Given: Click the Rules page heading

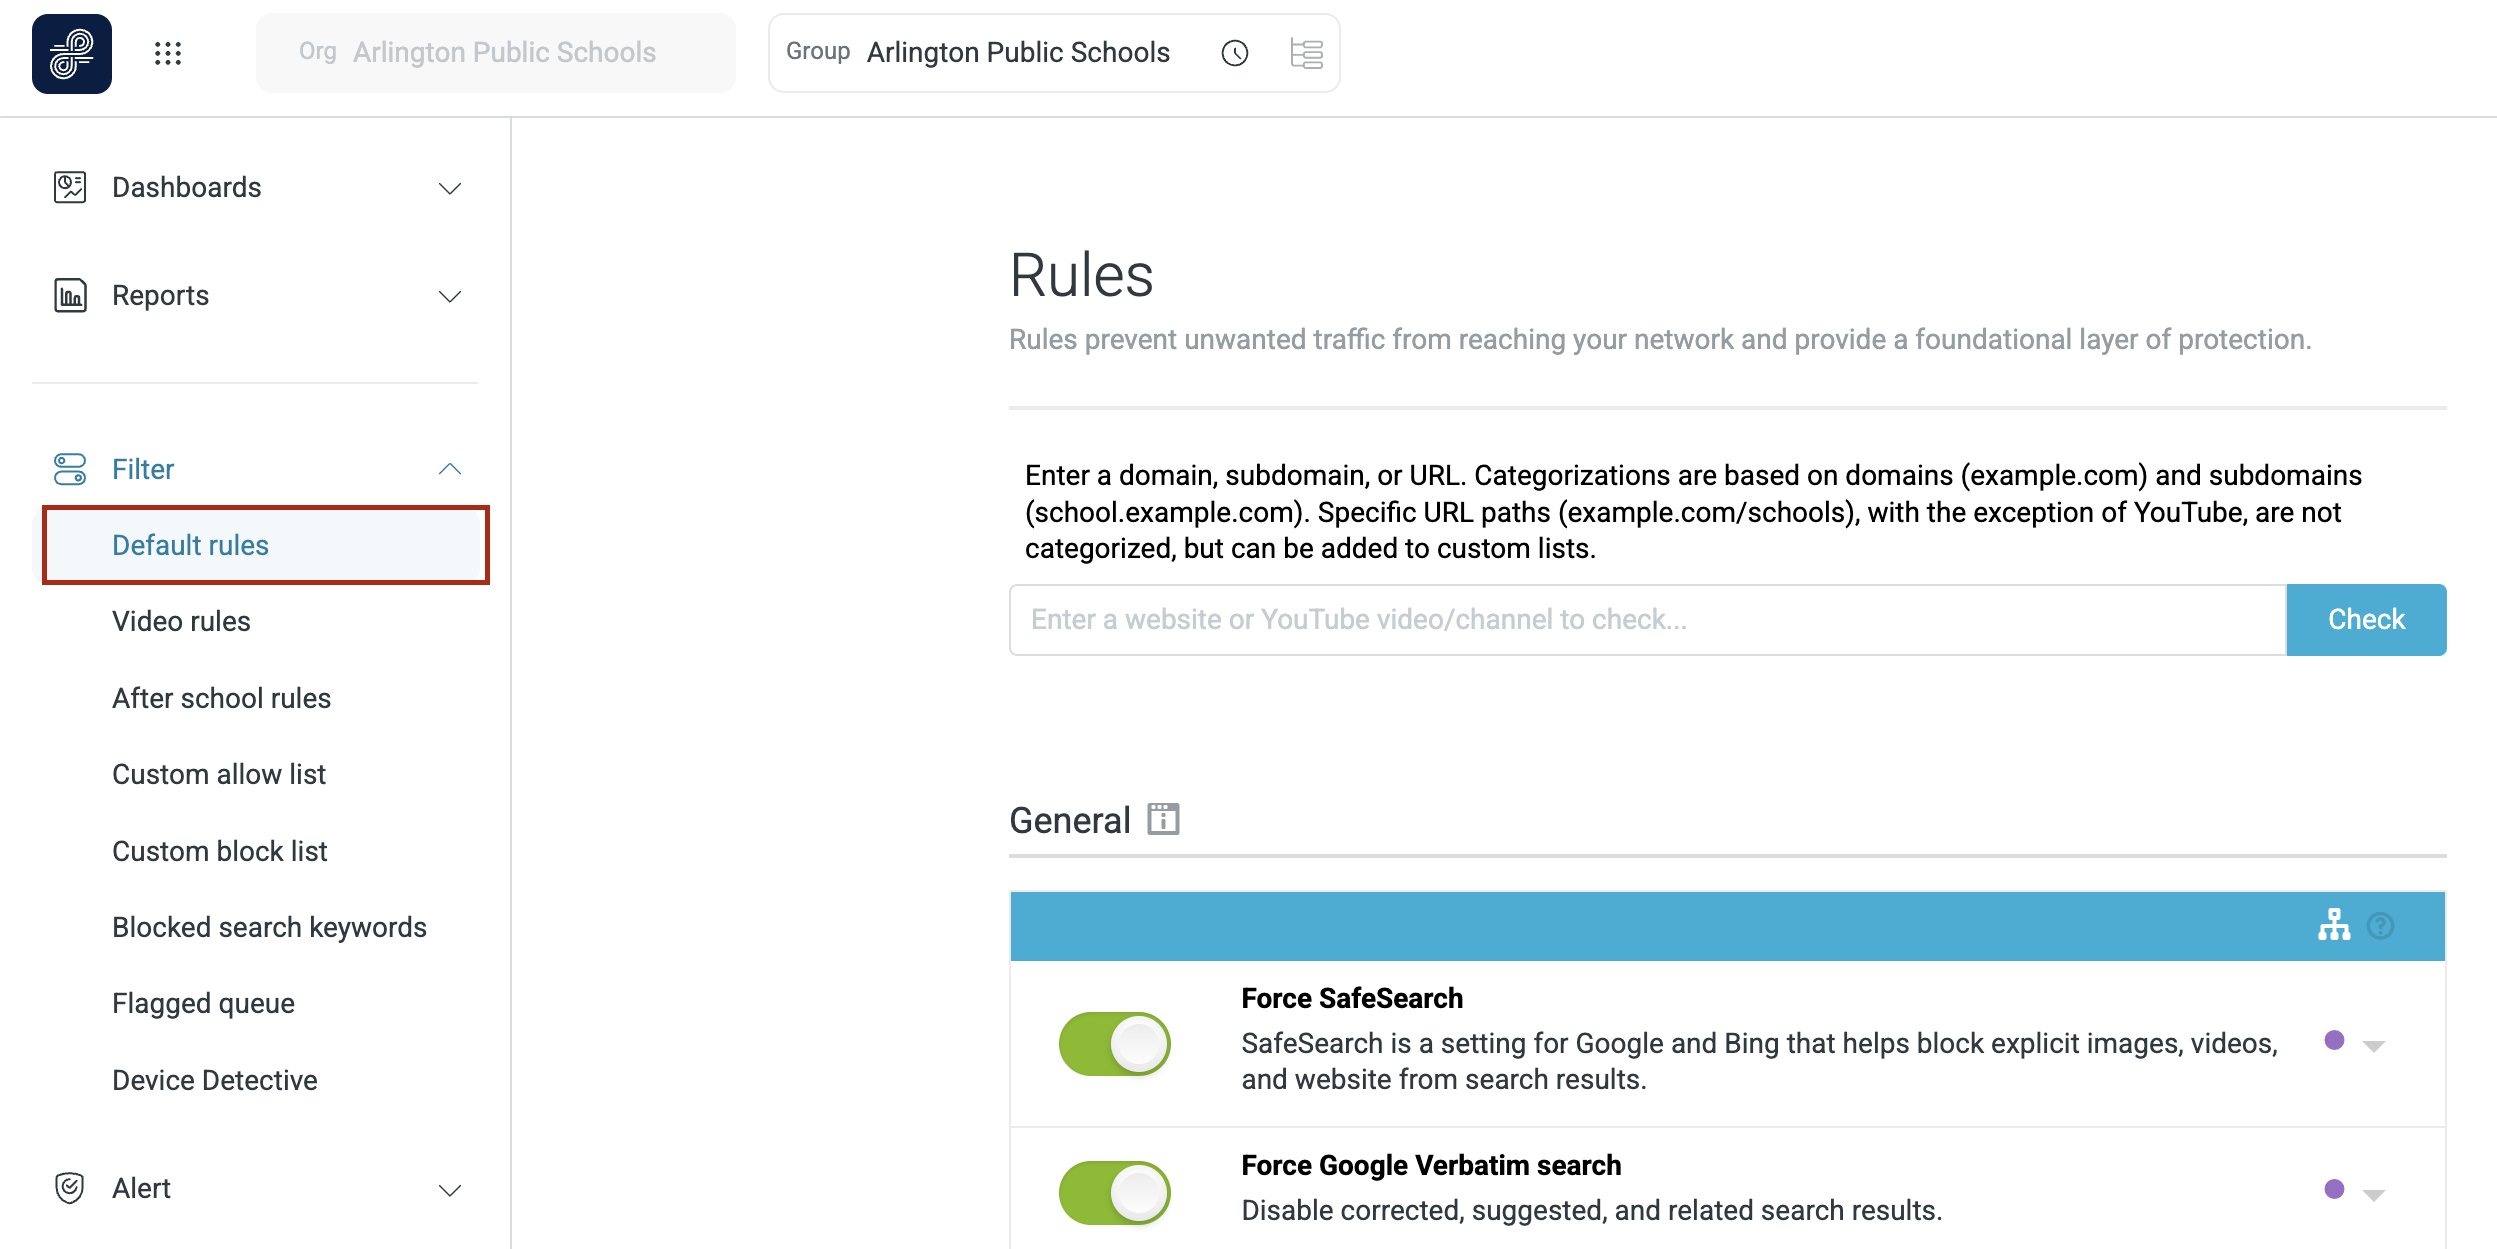Looking at the screenshot, I should 1081,275.
